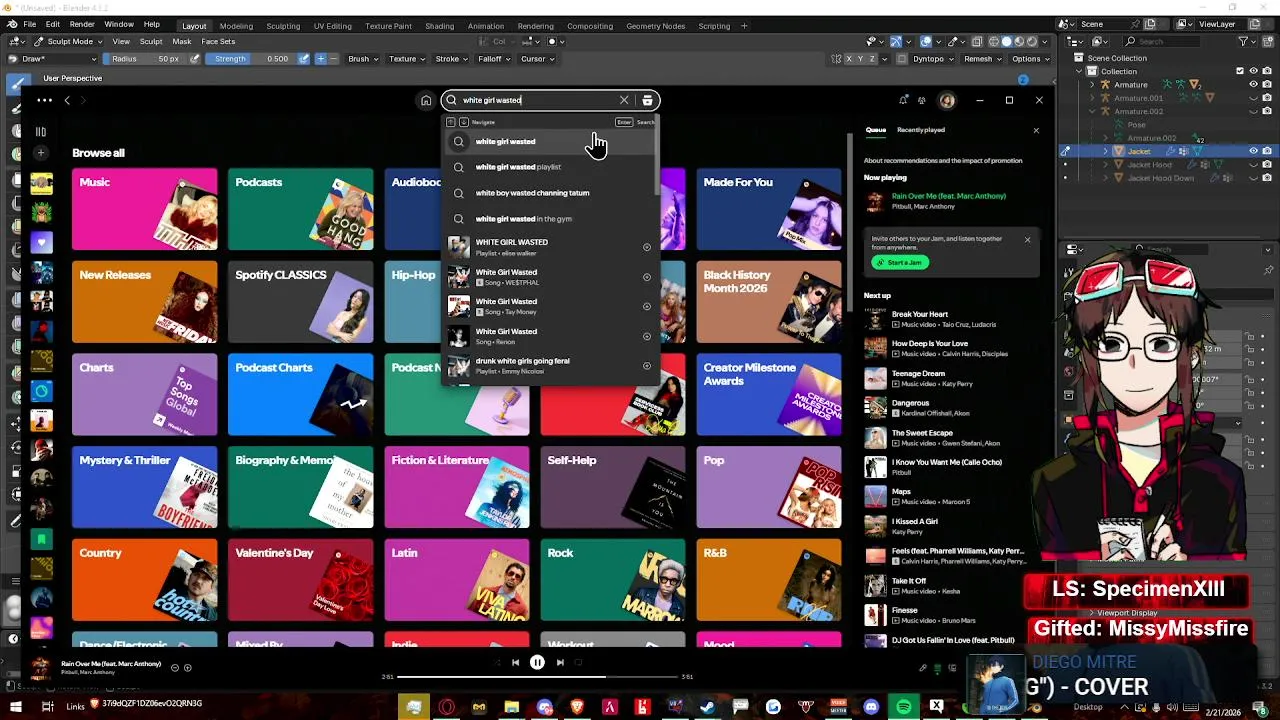Screen dimensions: 1280x720
Task: Hide Armature in viewport via eye icon
Action: pos(1254,85)
